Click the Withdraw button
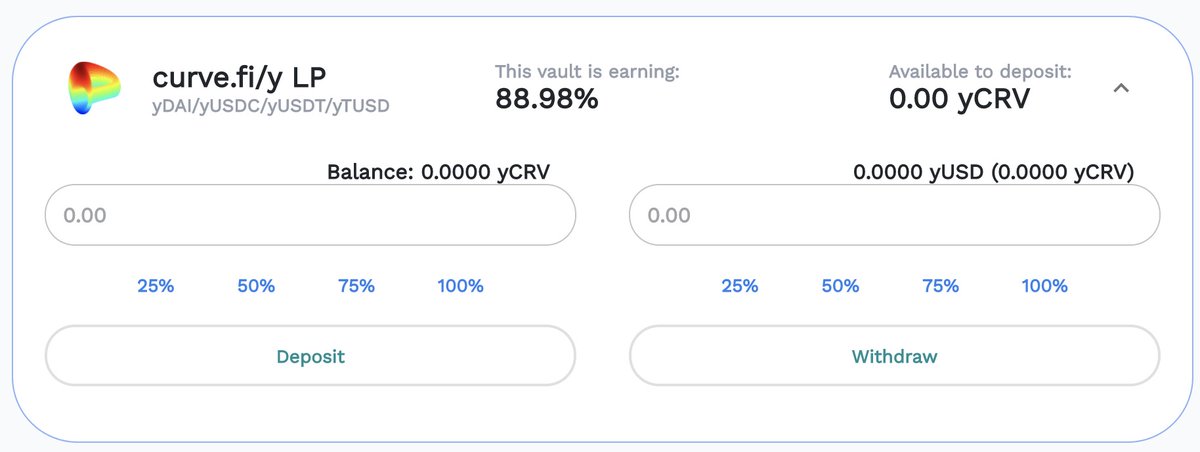The image size is (1200, 452). coord(894,355)
